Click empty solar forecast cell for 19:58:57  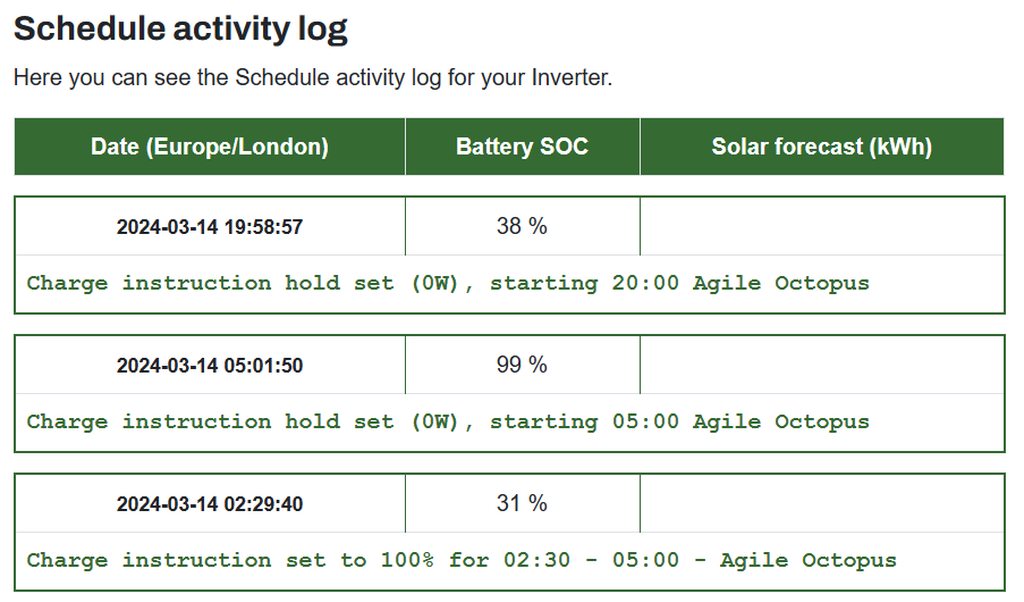821,226
